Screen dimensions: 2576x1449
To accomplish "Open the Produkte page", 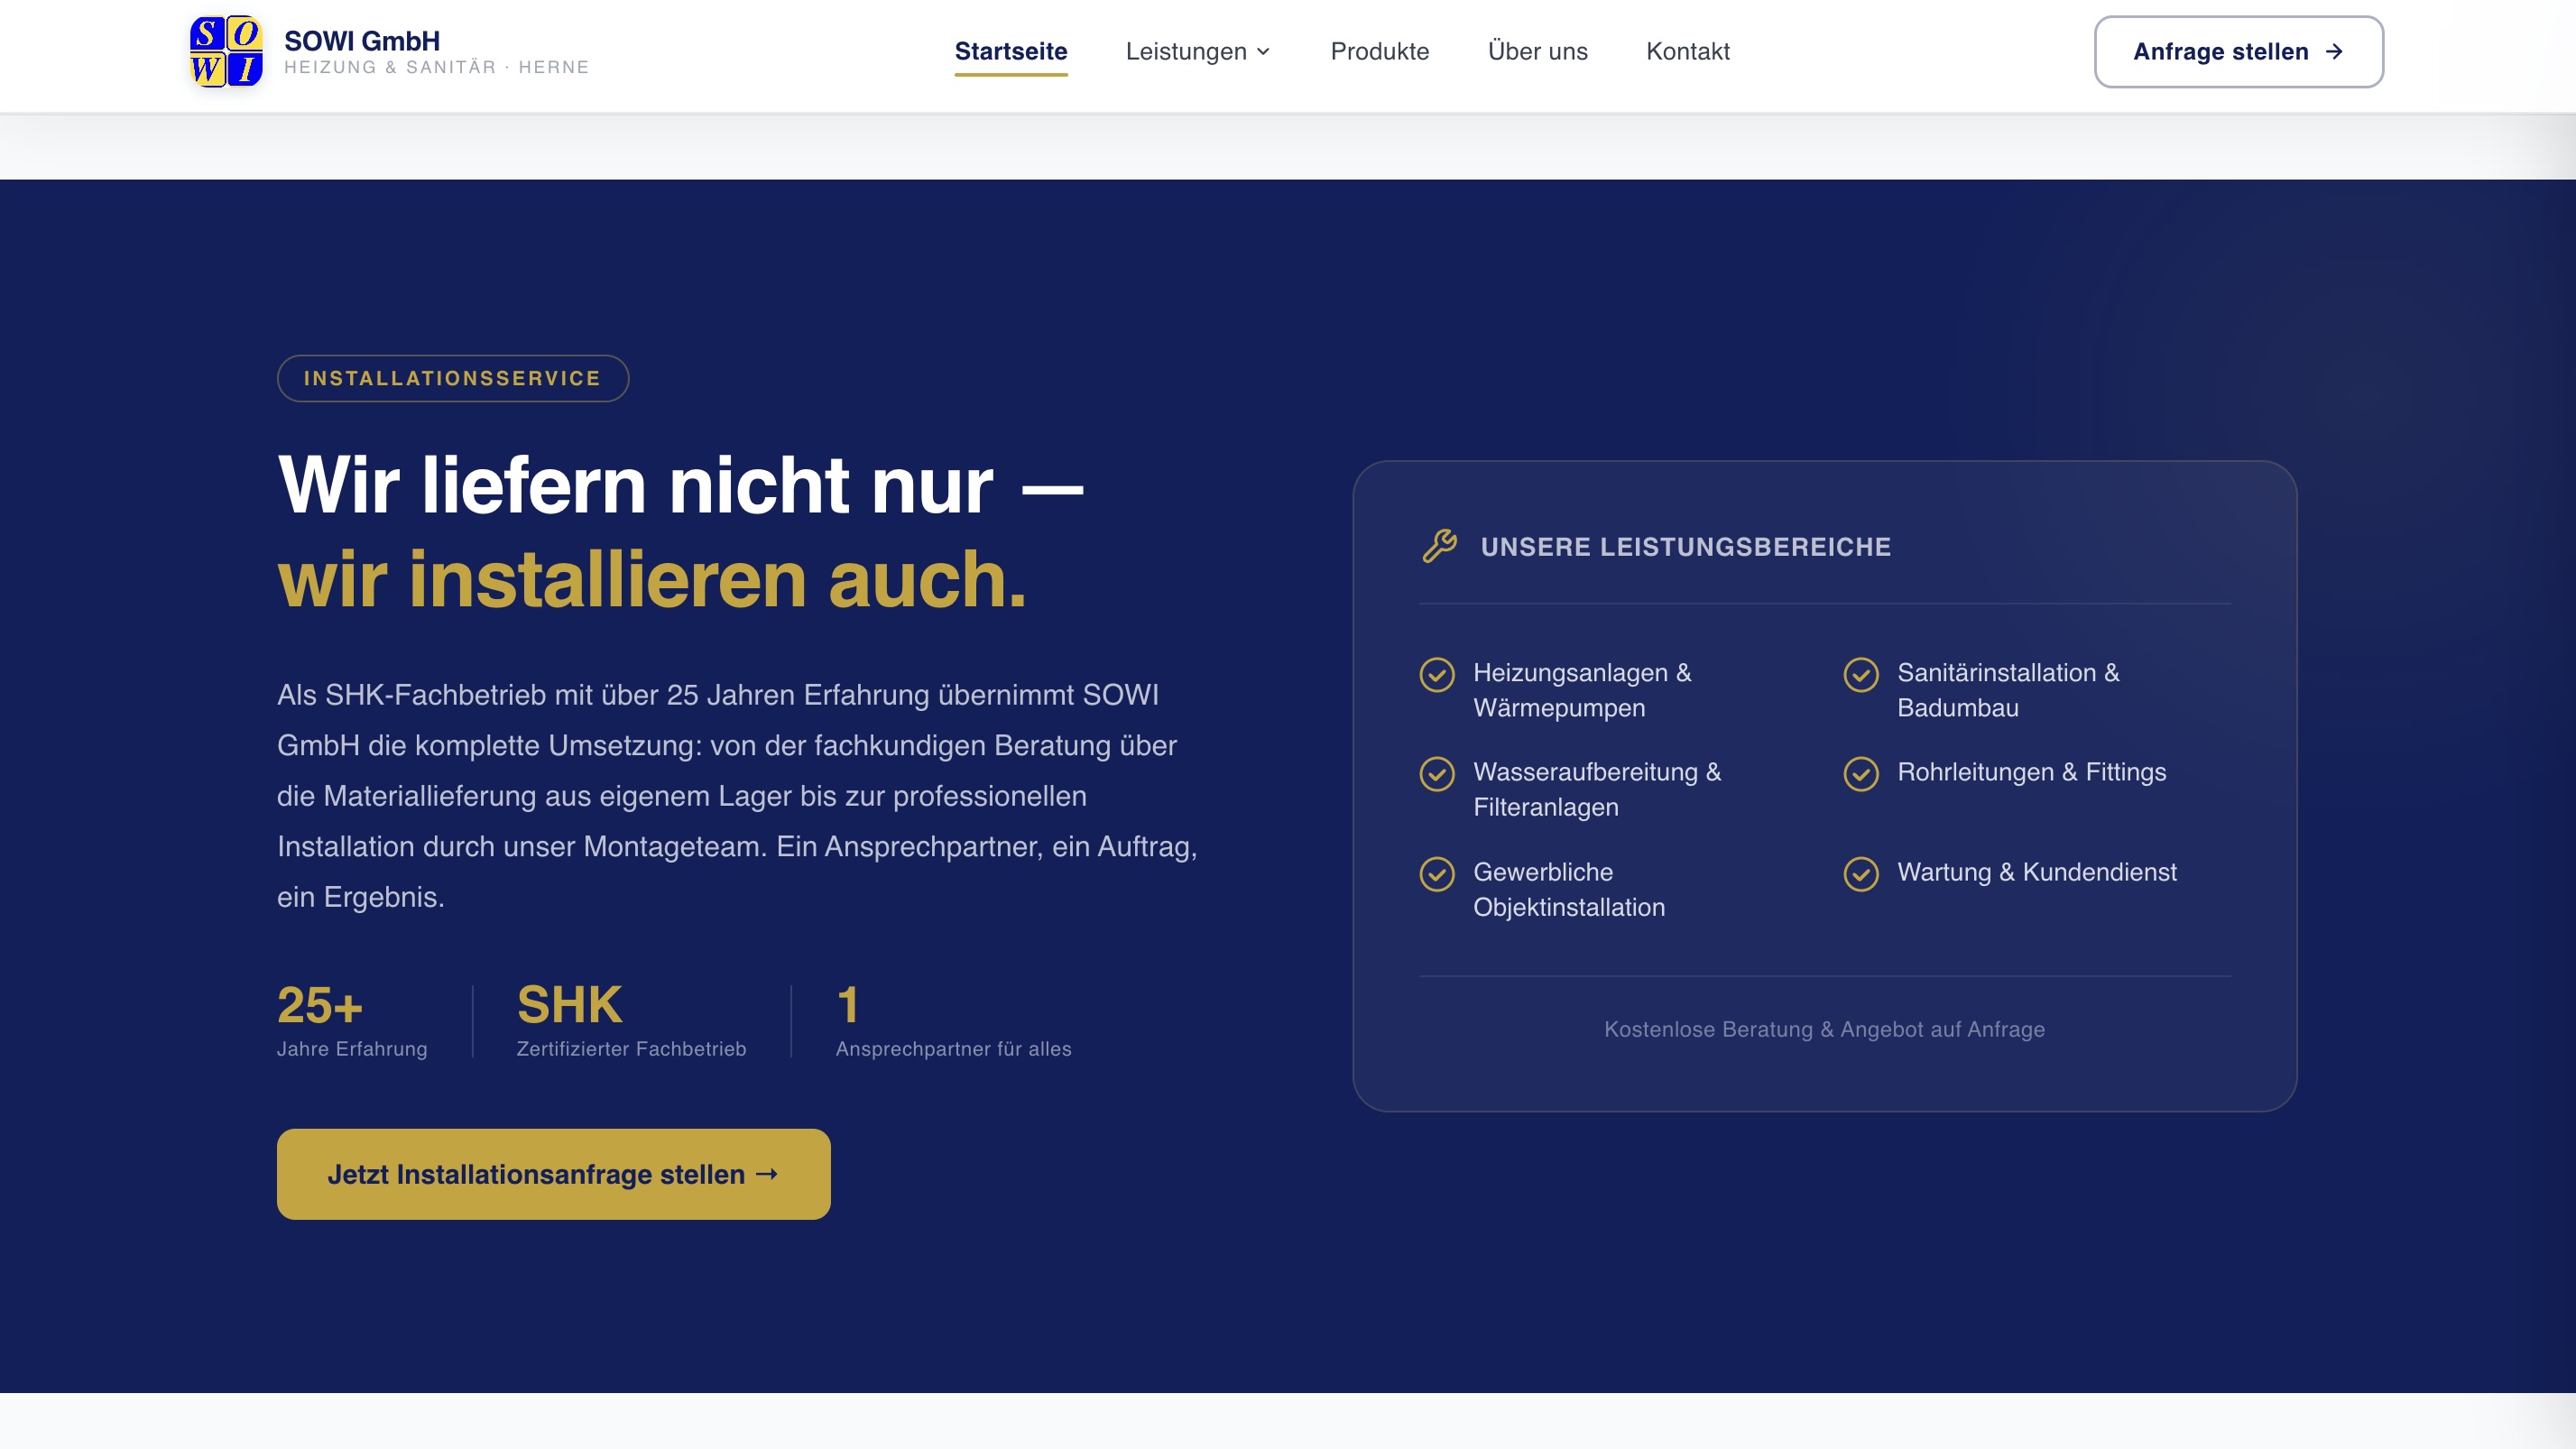I will pyautogui.click(x=1379, y=52).
